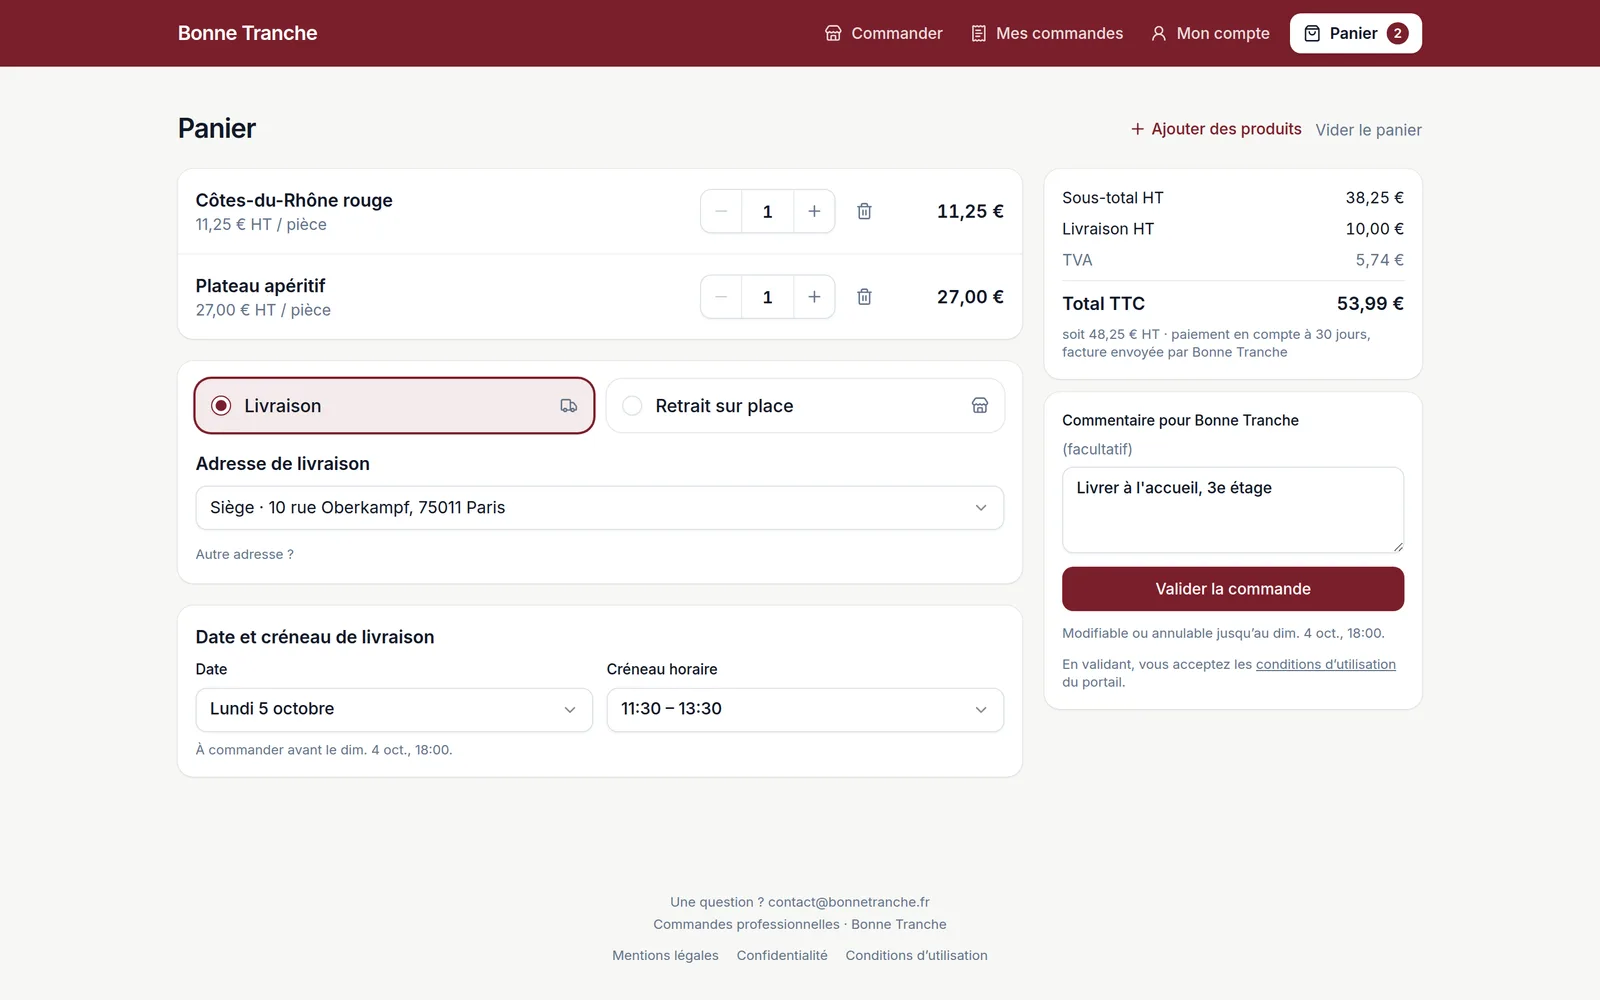
Task: Open Mes commandes in the navigation
Action: coord(1047,33)
